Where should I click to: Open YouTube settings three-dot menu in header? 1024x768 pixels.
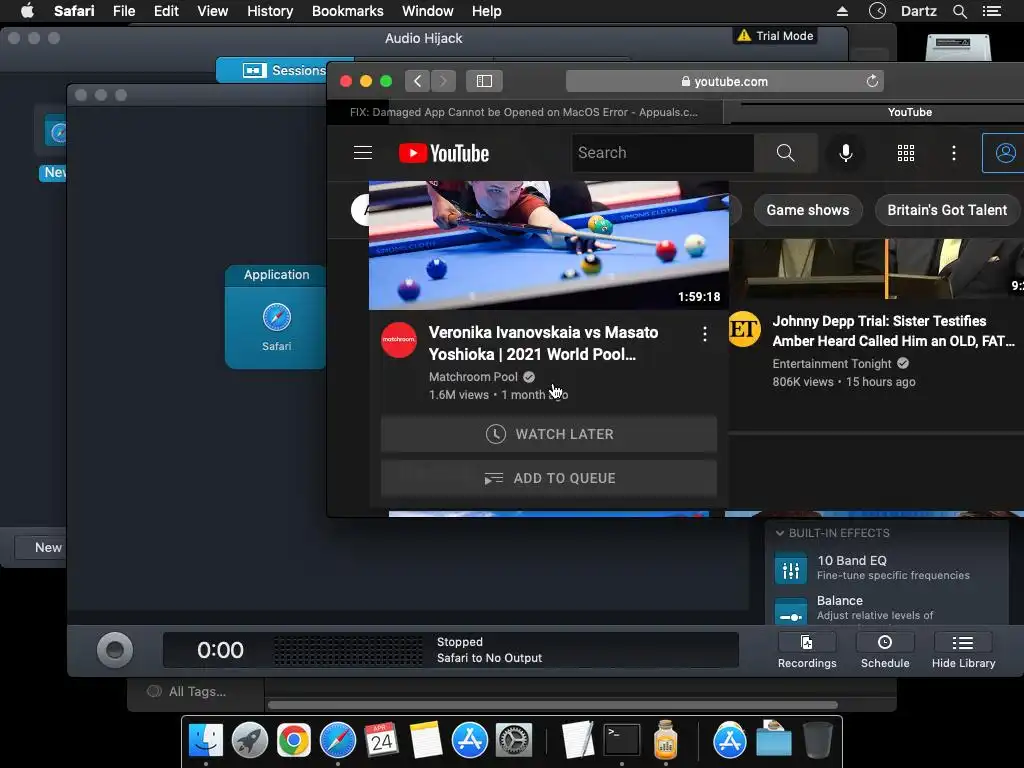[x=954, y=153]
